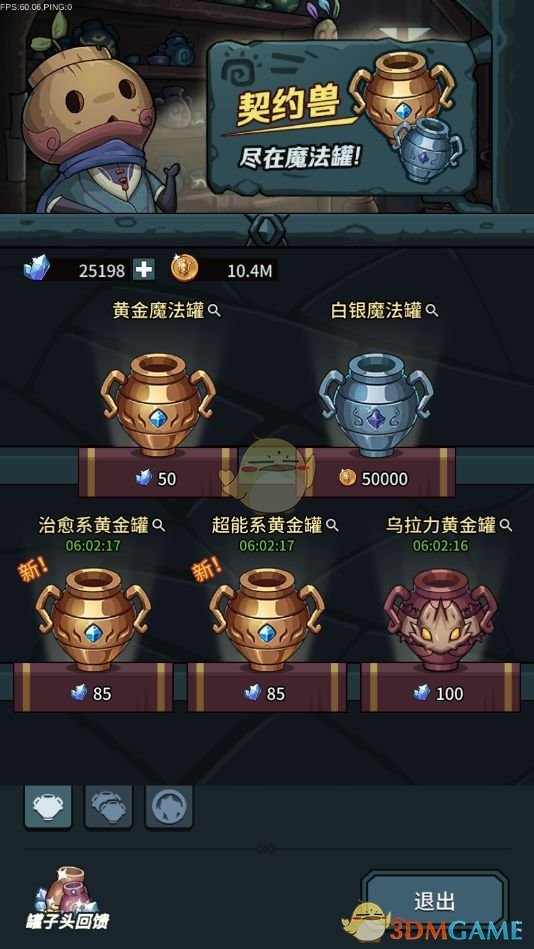Click the 退出 exit button
Image resolution: width=534 pixels, height=949 pixels.
click(x=435, y=901)
